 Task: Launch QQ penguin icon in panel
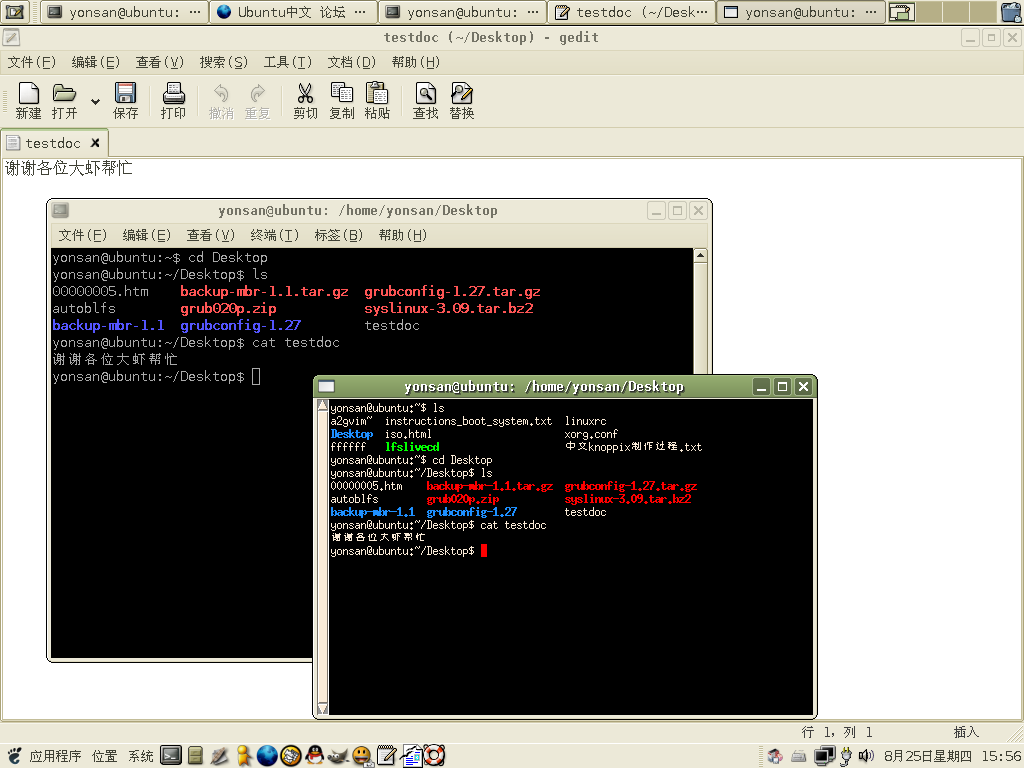tap(315, 756)
